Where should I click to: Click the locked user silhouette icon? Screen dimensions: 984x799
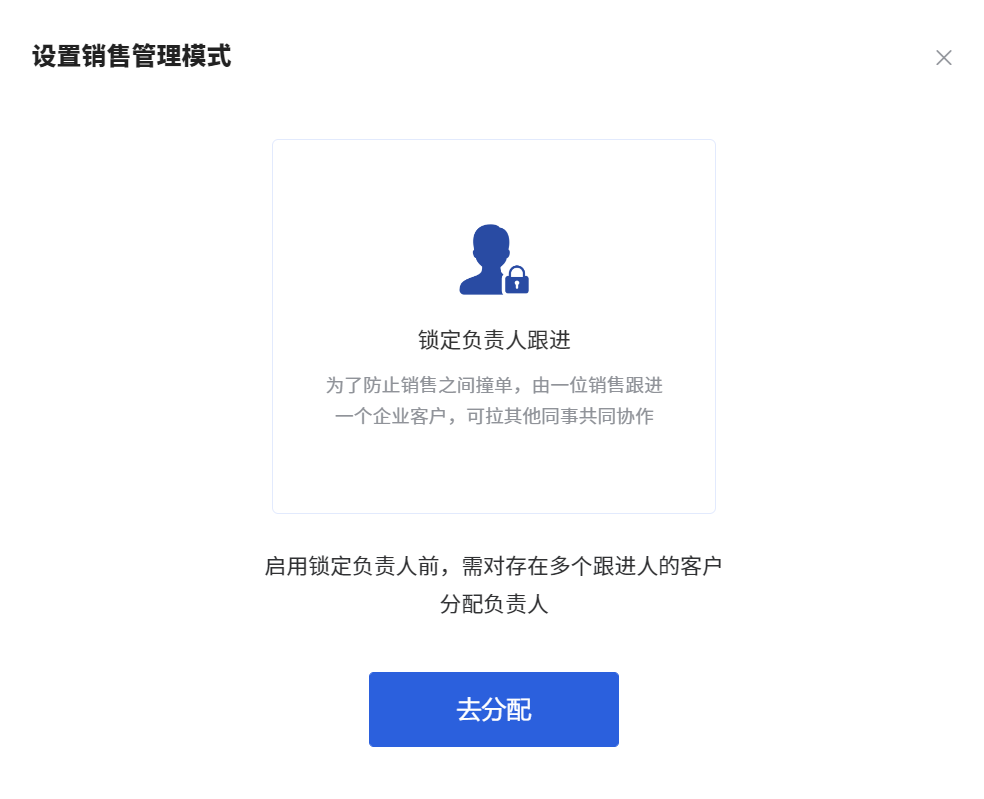(494, 259)
